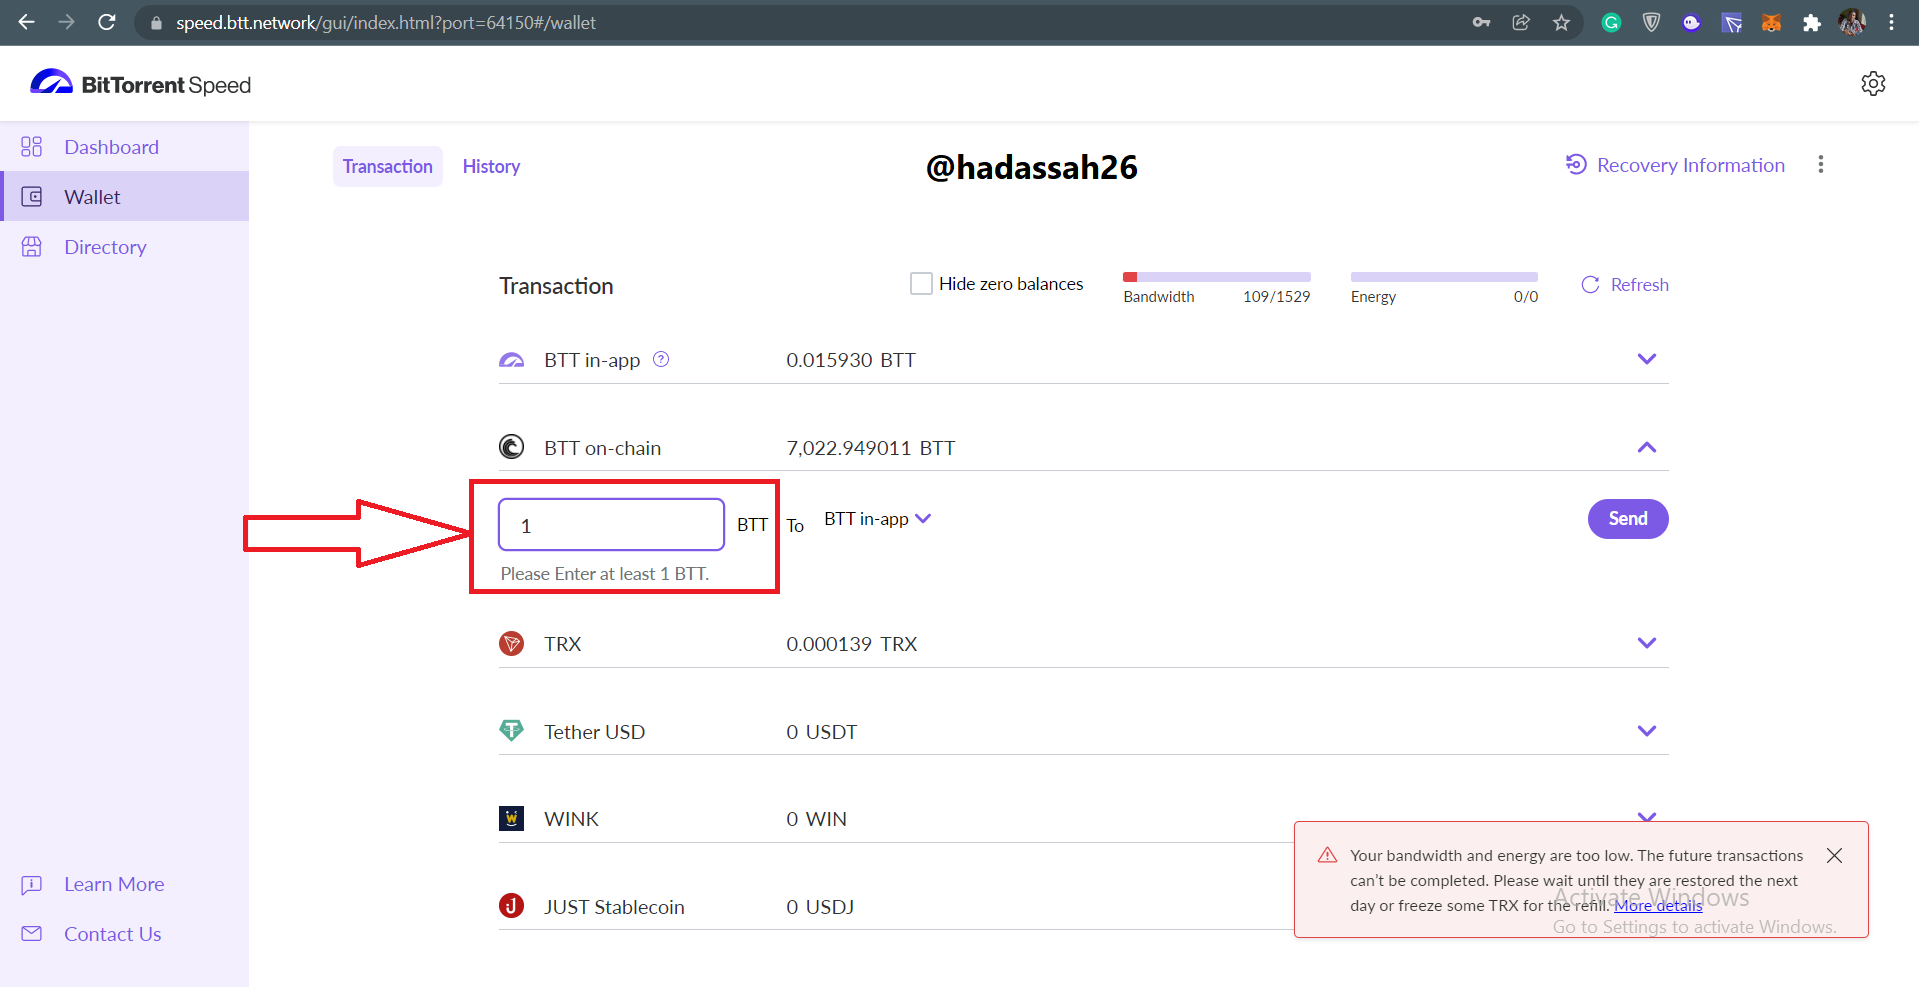The width and height of the screenshot is (1919, 987).
Task: Open Recovery Information
Action: tap(1675, 165)
